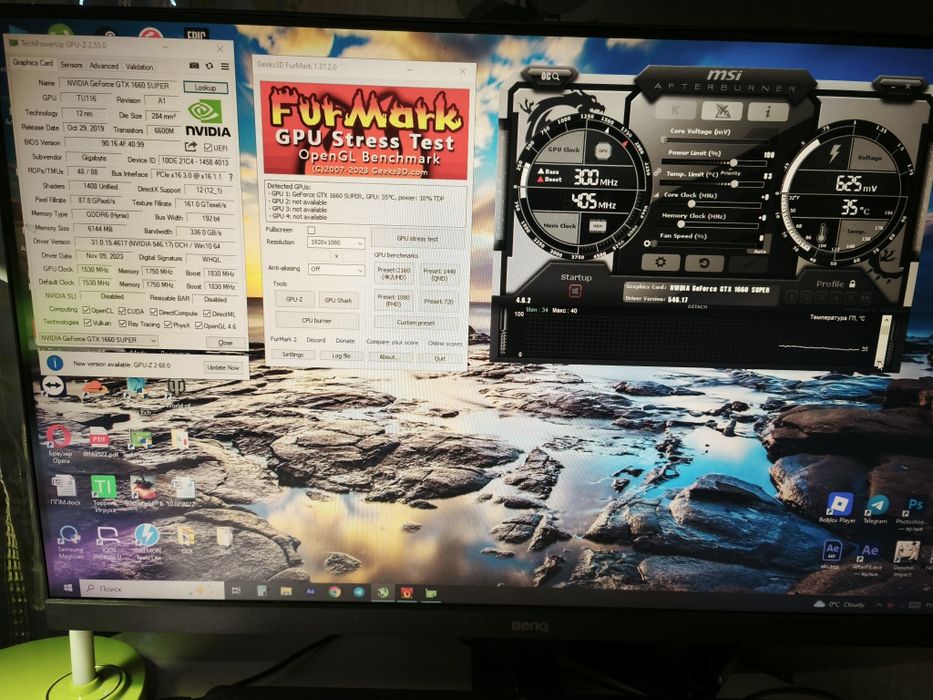933x700 pixels.
Task: Select the GPU-Z Graphics Card tab
Action: click(x=33, y=62)
